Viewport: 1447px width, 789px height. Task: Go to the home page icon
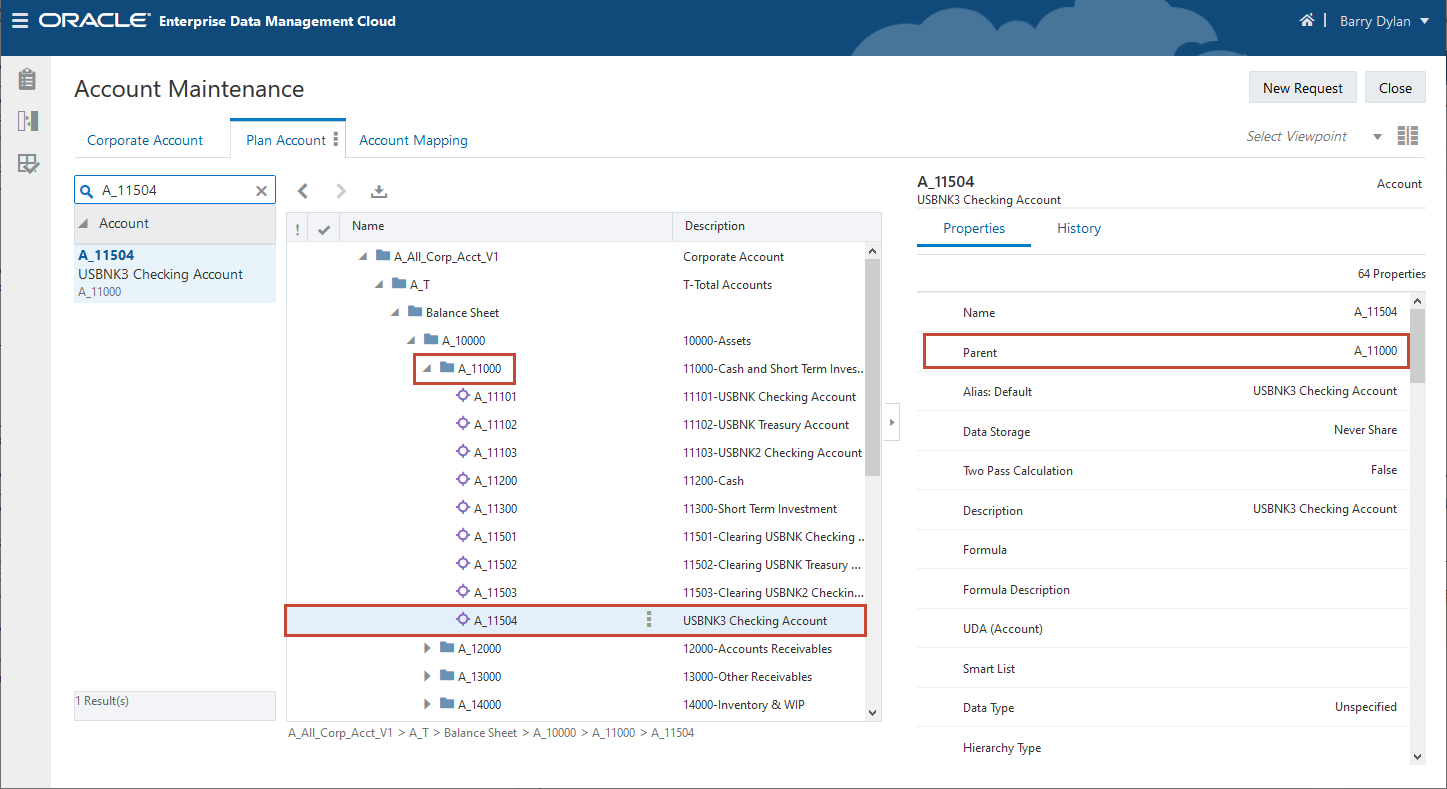point(1306,20)
